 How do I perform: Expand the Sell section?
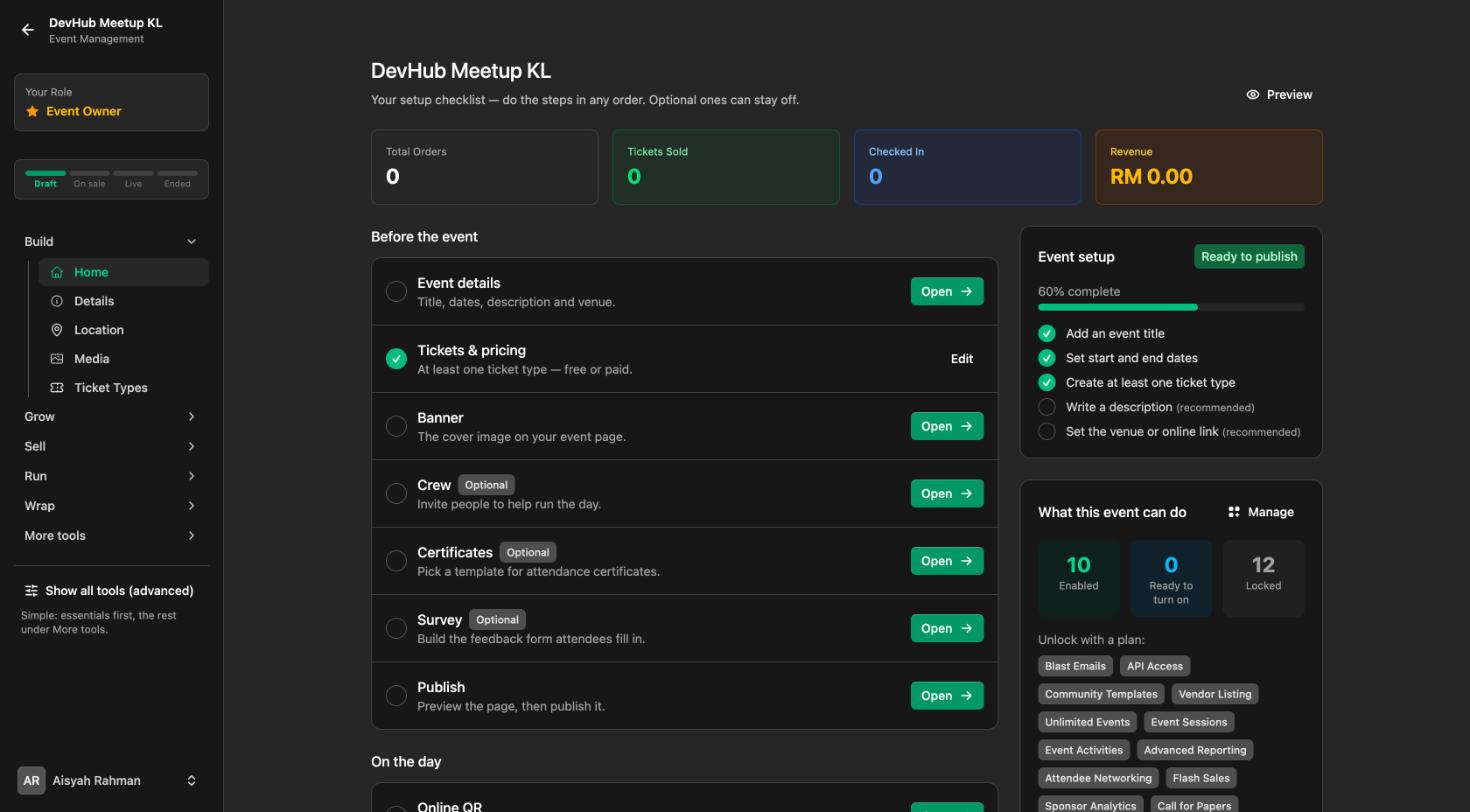[x=111, y=446]
